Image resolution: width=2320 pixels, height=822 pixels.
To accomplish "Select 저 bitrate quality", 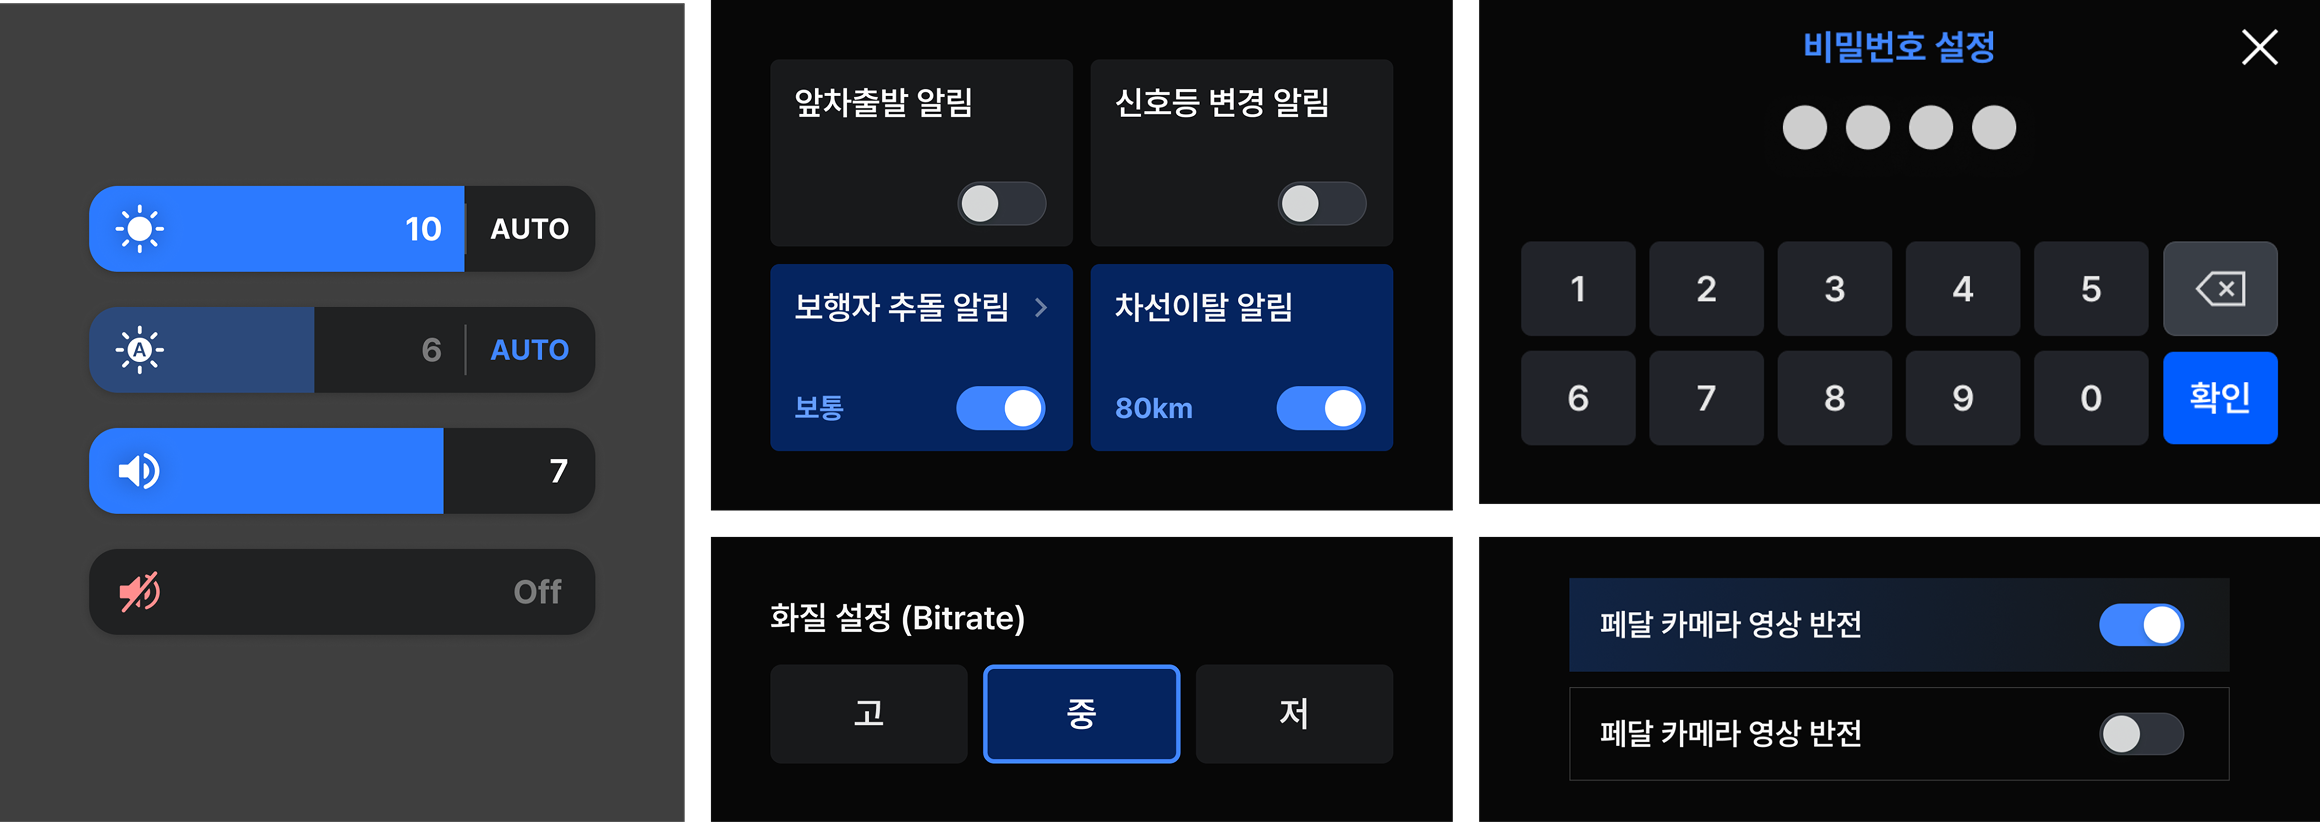I will click(1293, 713).
